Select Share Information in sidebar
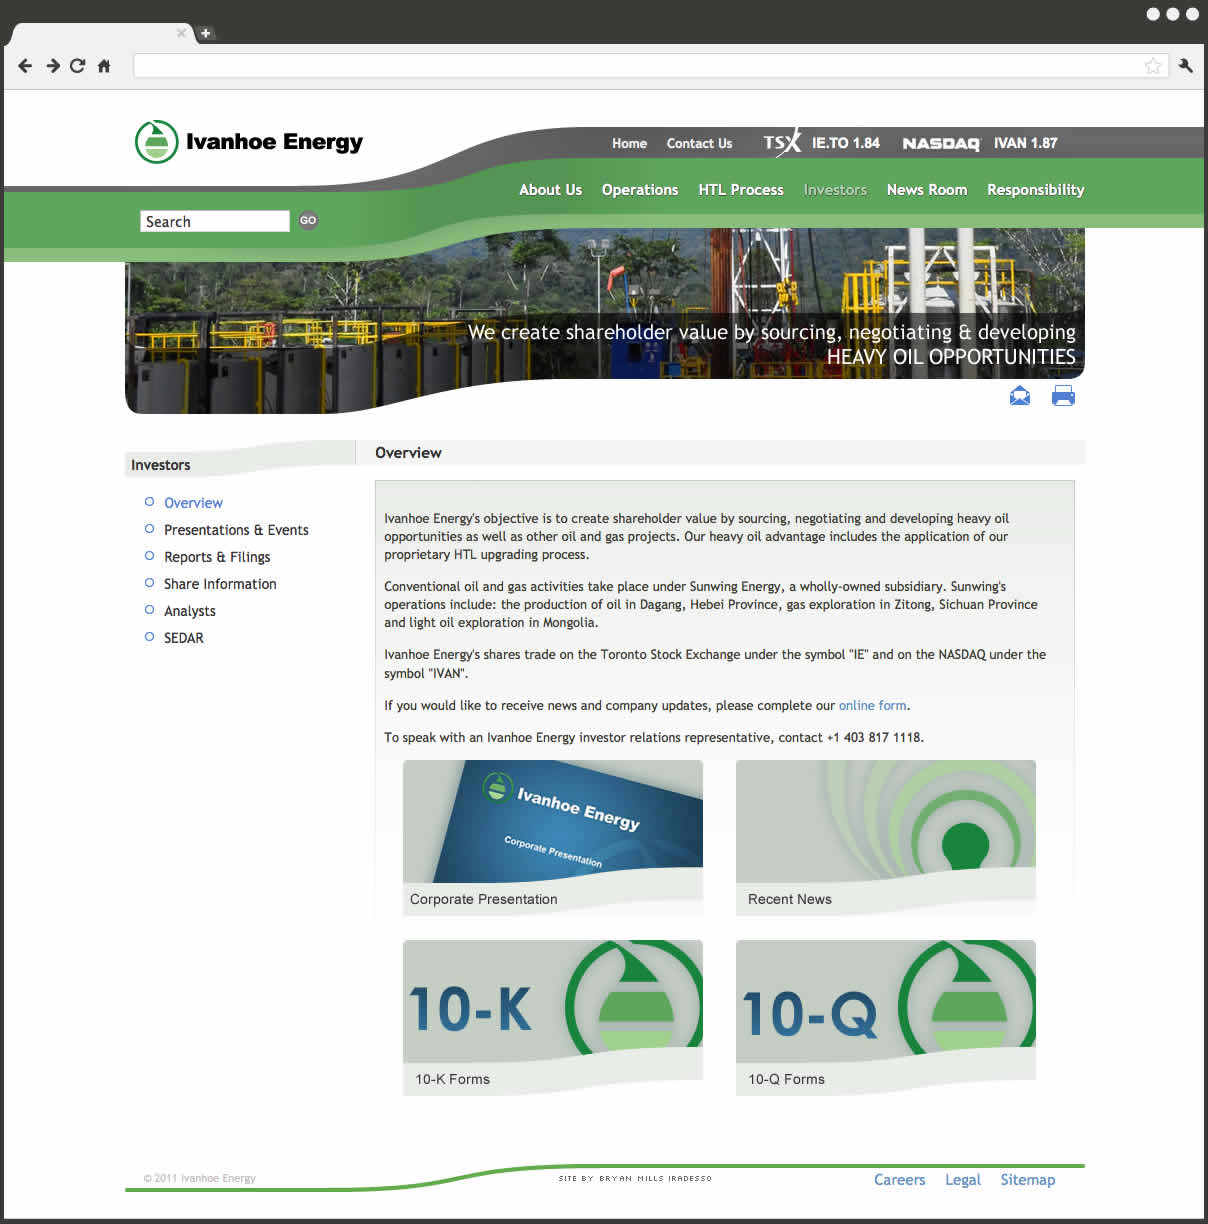The height and width of the screenshot is (1224, 1208). pos(220,584)
